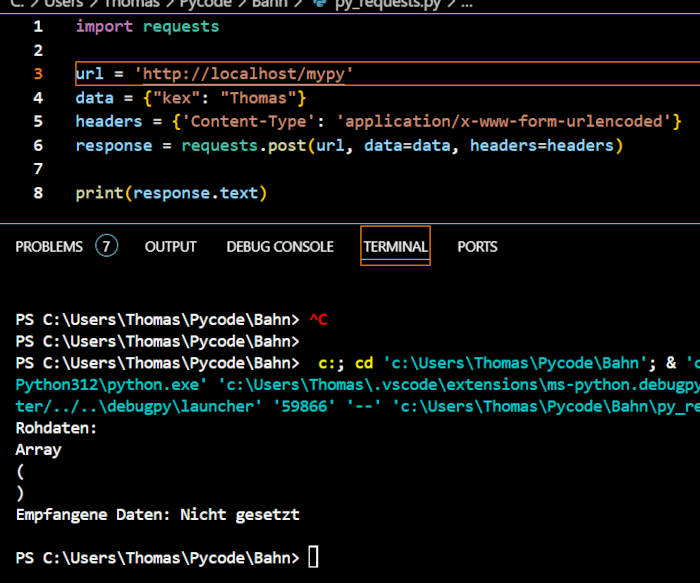Switch to the OUTPUT tab
The width and height of the screenshot is (700, 583).
coord(170,246)
